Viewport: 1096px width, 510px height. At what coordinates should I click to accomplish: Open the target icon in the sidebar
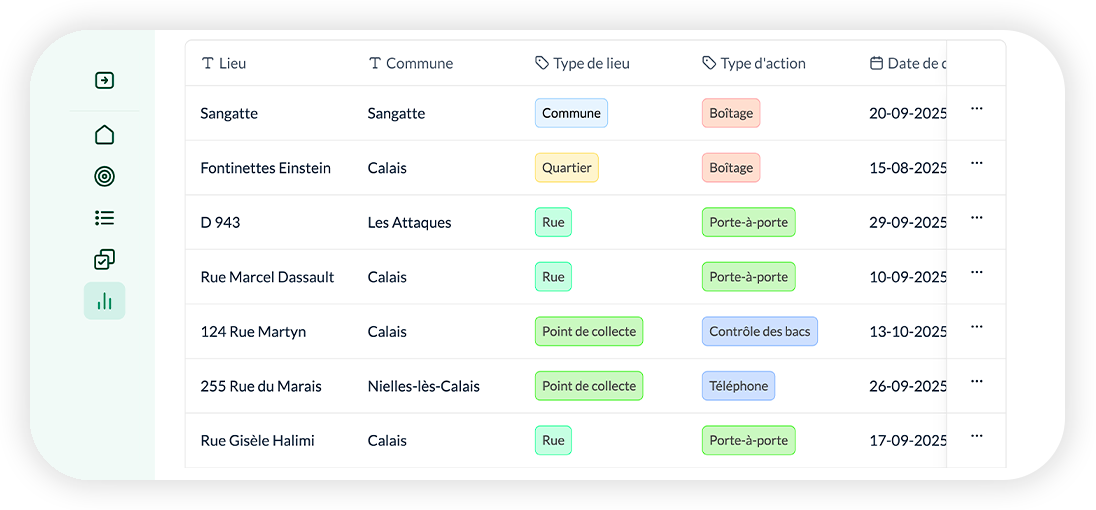coord(104,177)
